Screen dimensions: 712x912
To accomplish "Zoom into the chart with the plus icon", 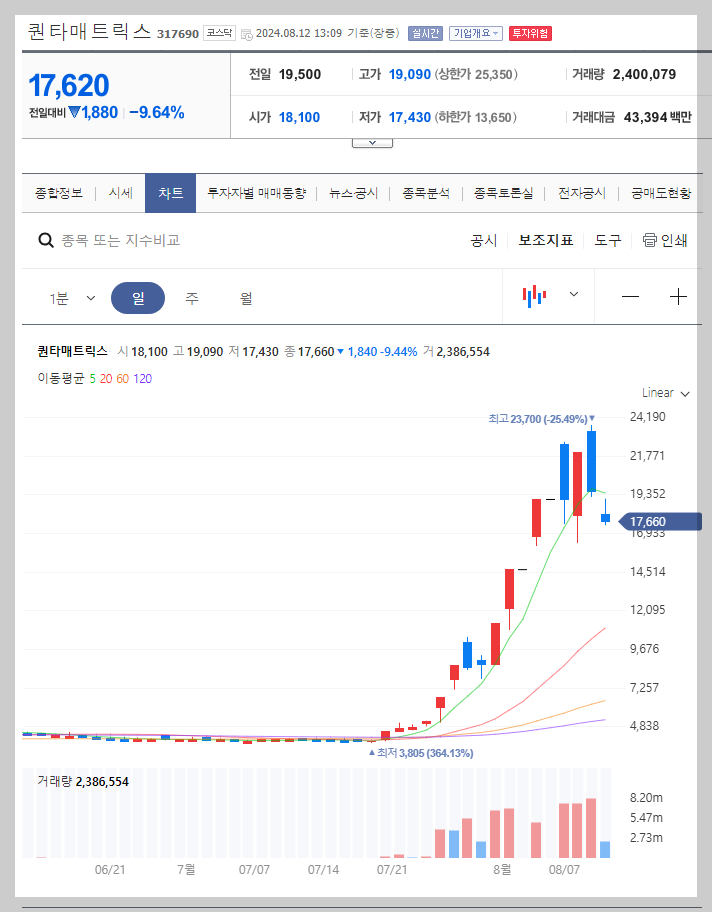I will (x=679, y=296).
